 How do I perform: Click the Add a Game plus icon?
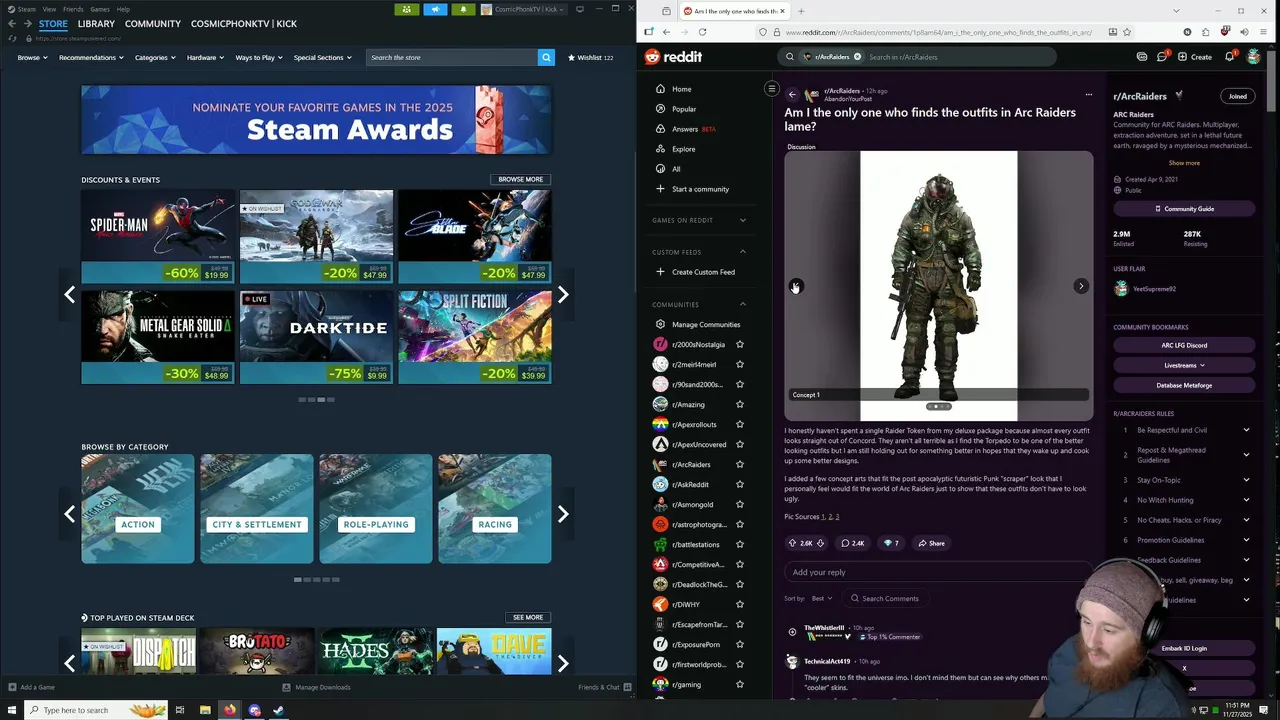tap(12, 687)
